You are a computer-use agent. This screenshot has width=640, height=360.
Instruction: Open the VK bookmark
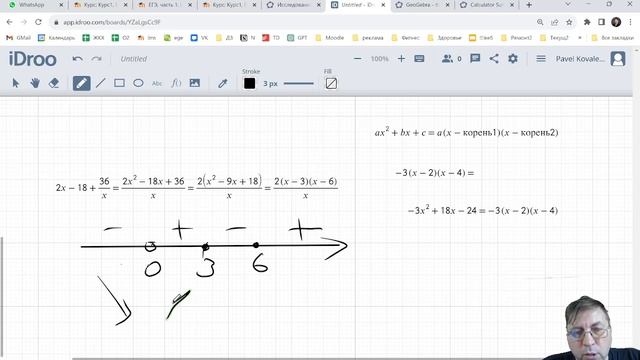[x=199, y=38]
